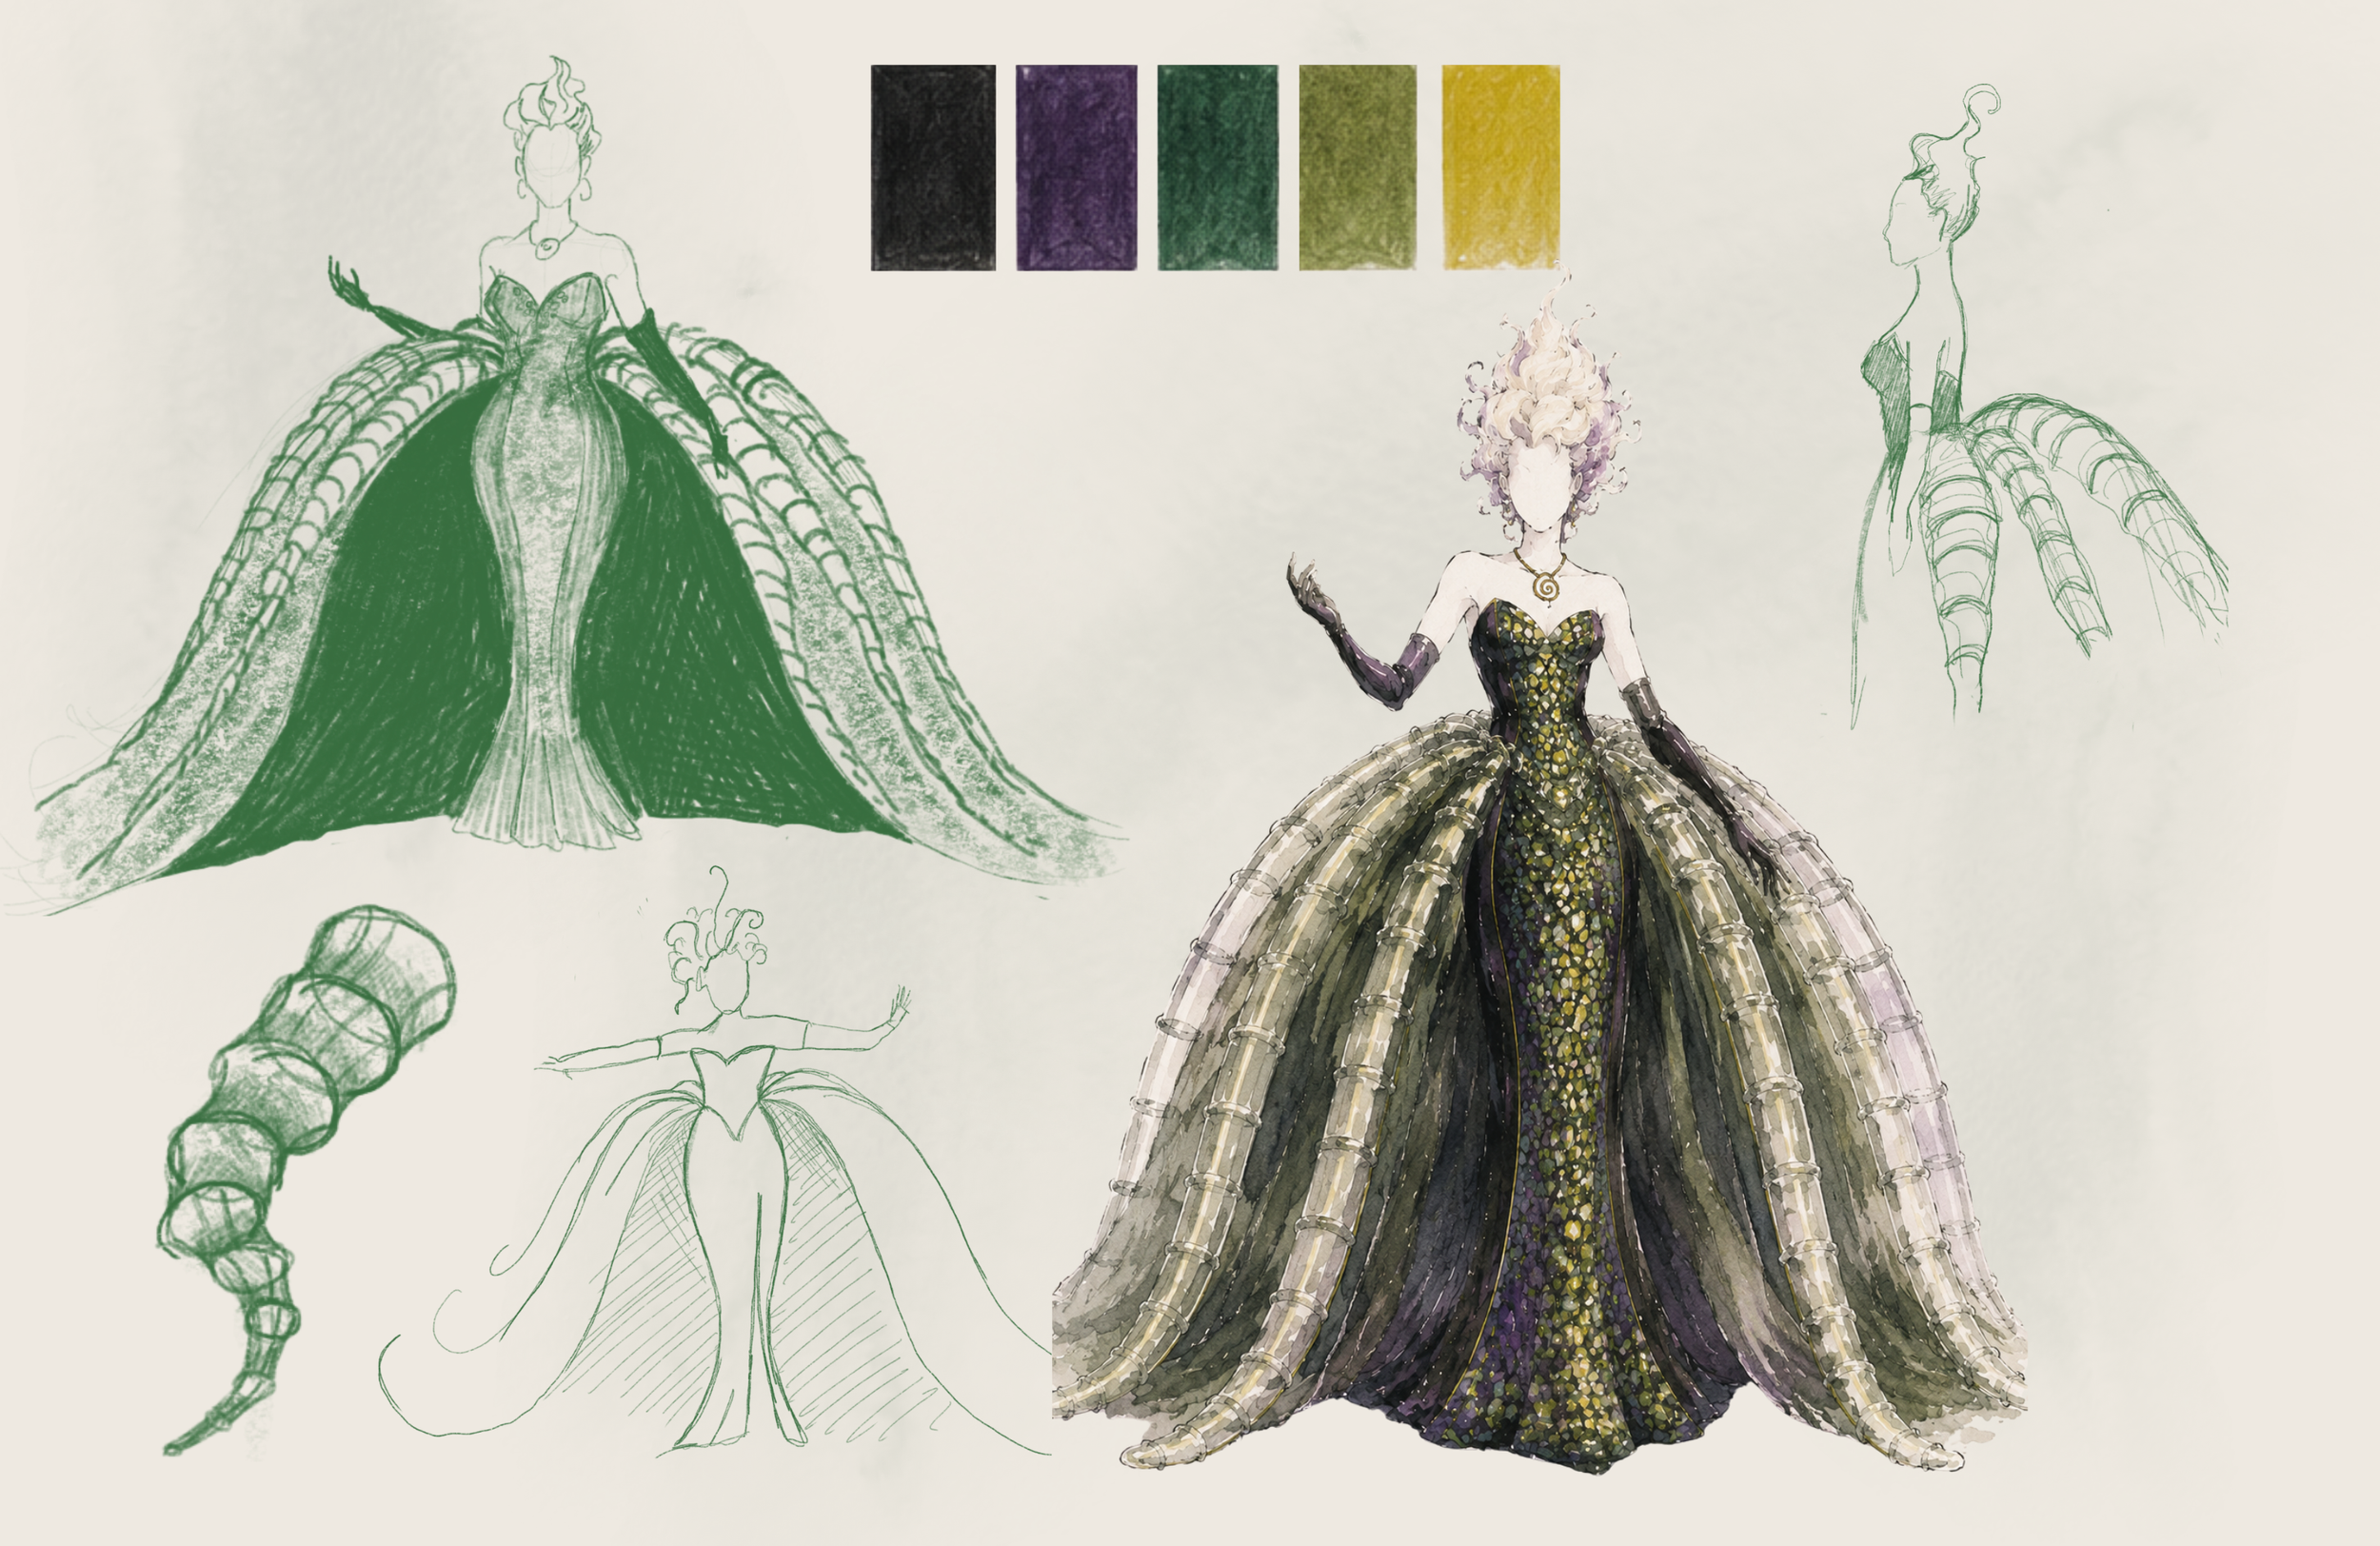Choose the dark green color swatch
2380x1546 pixels.
1218,168
